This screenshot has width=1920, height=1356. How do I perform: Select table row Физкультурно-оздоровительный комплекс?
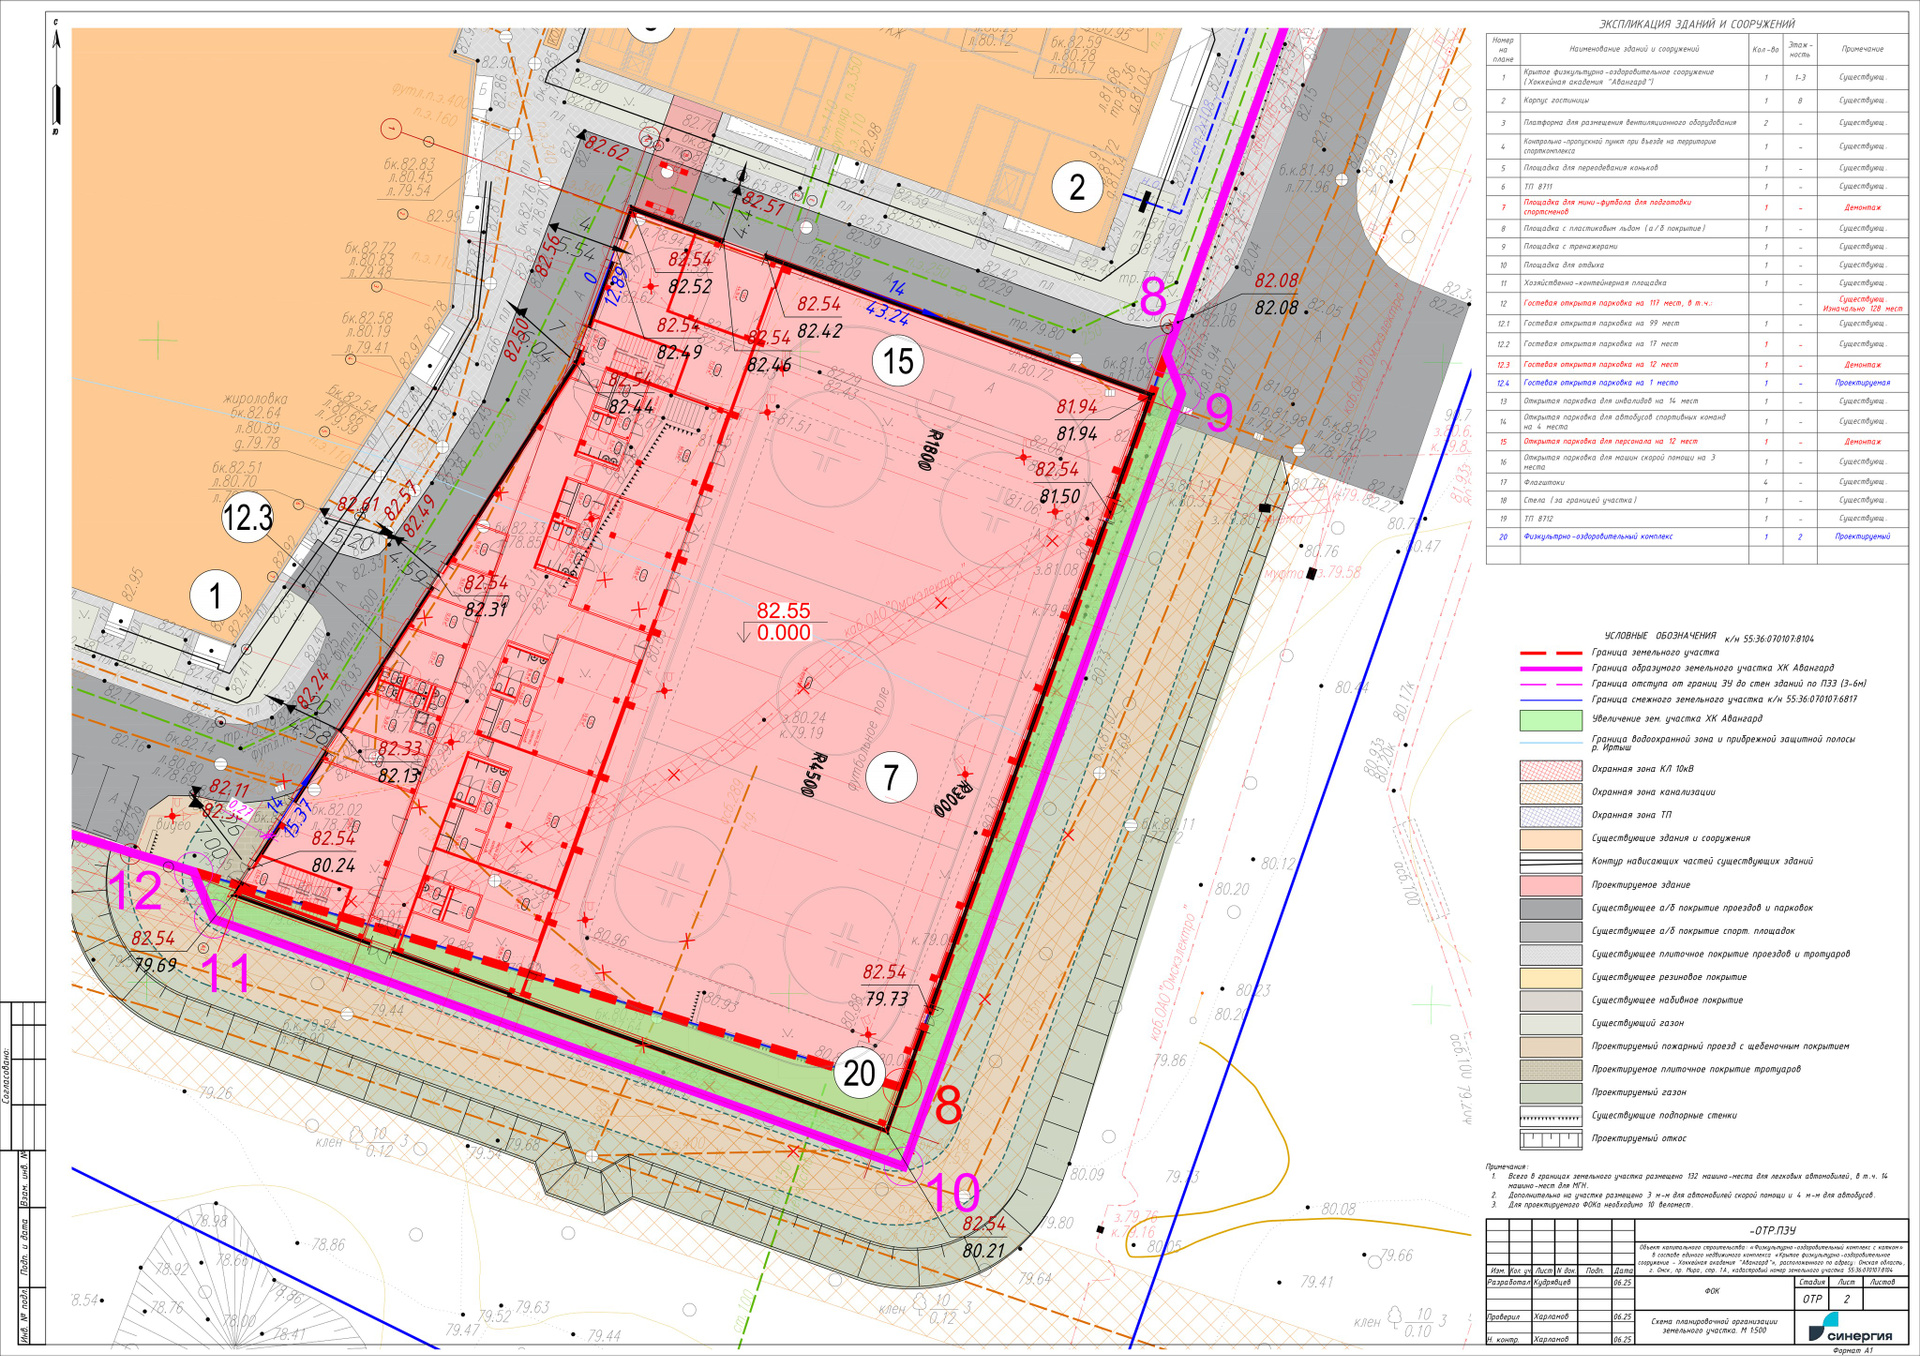tap(1696, 537)
